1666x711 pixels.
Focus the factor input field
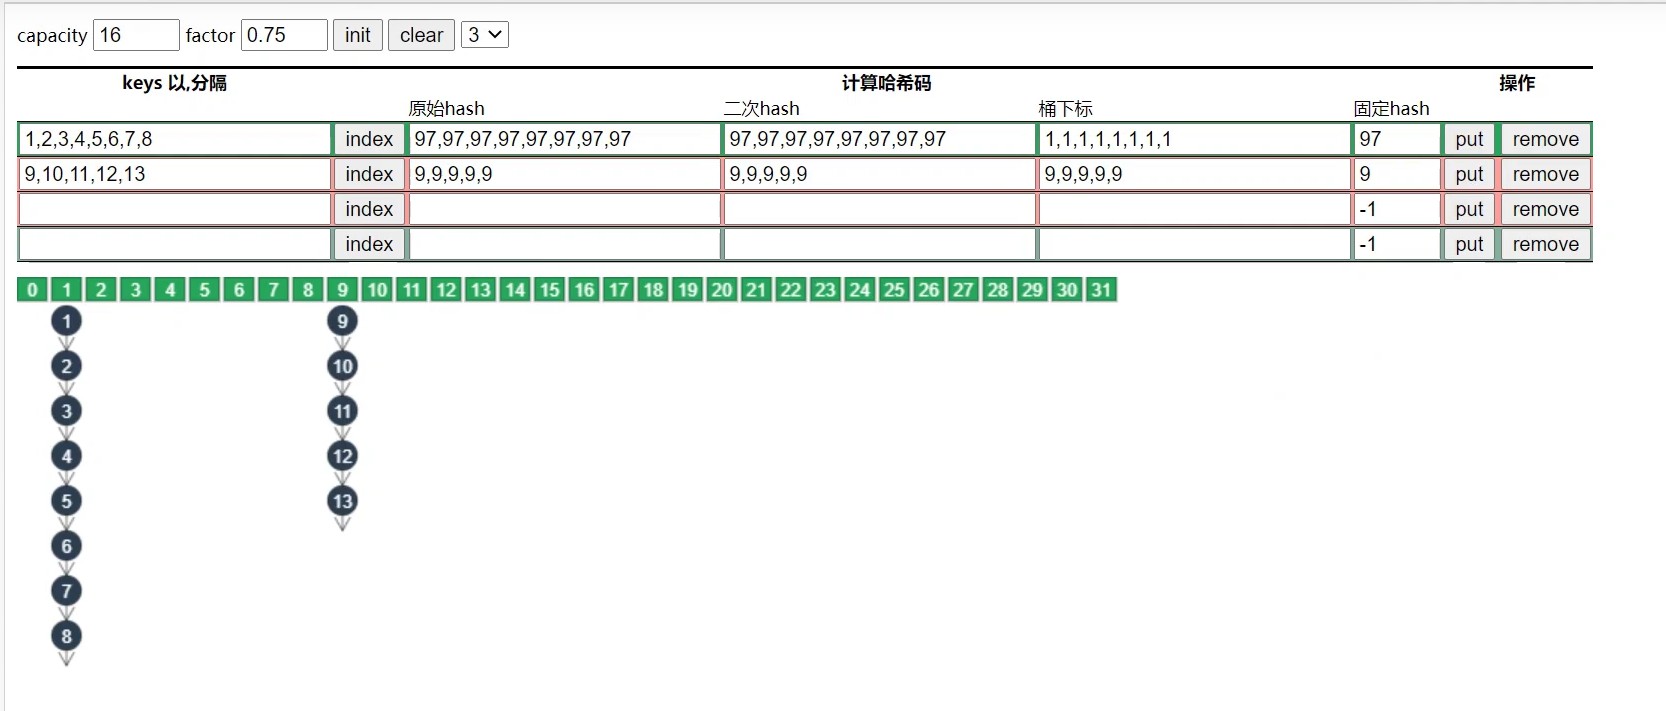pyautogui.click(x=284, y=35)
